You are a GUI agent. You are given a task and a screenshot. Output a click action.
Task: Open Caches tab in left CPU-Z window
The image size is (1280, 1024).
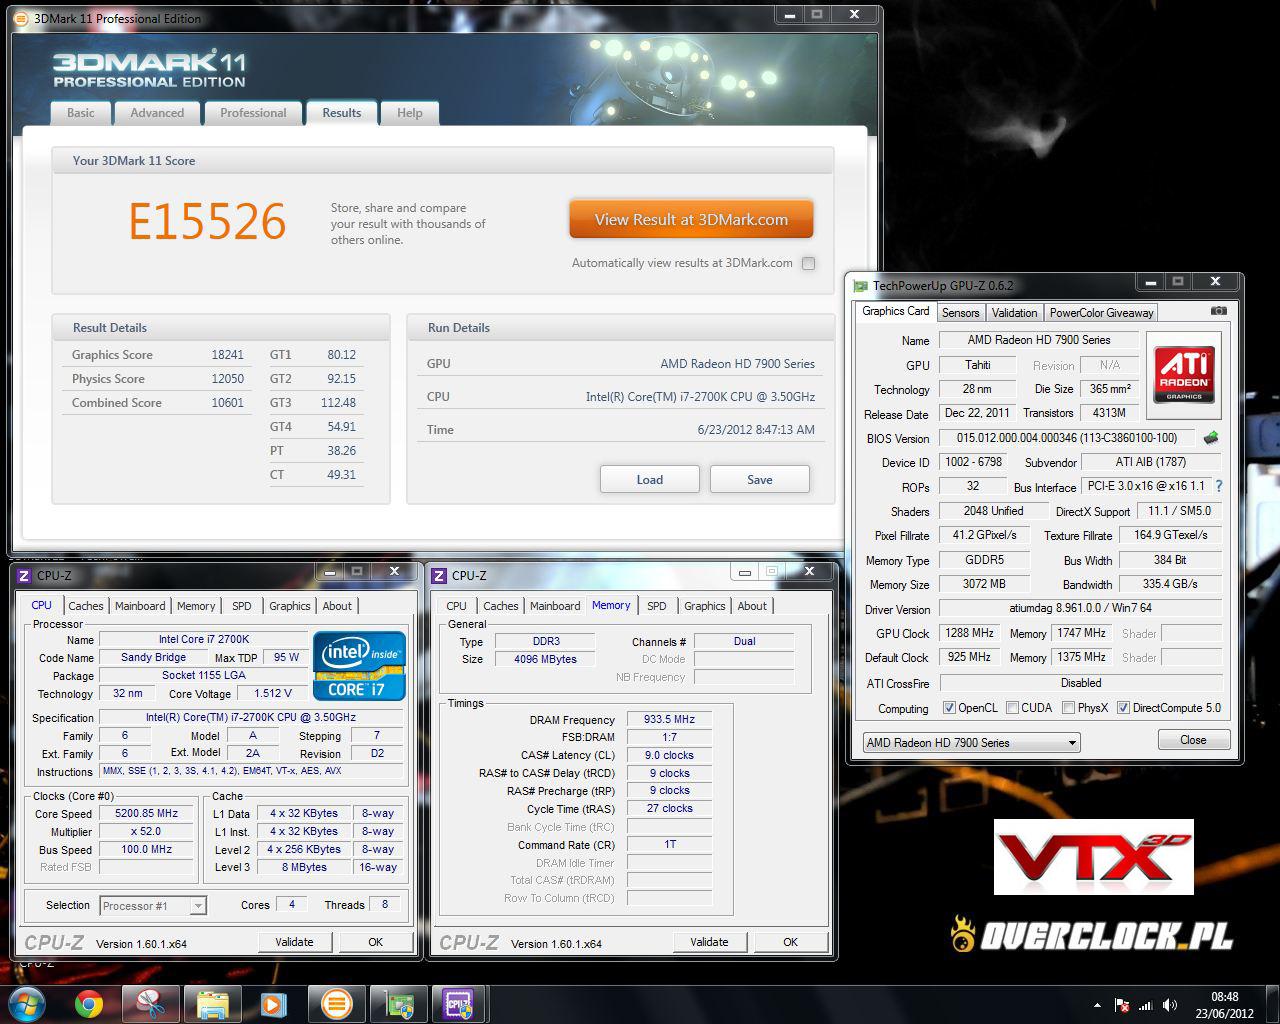click(x=86, y=606)
